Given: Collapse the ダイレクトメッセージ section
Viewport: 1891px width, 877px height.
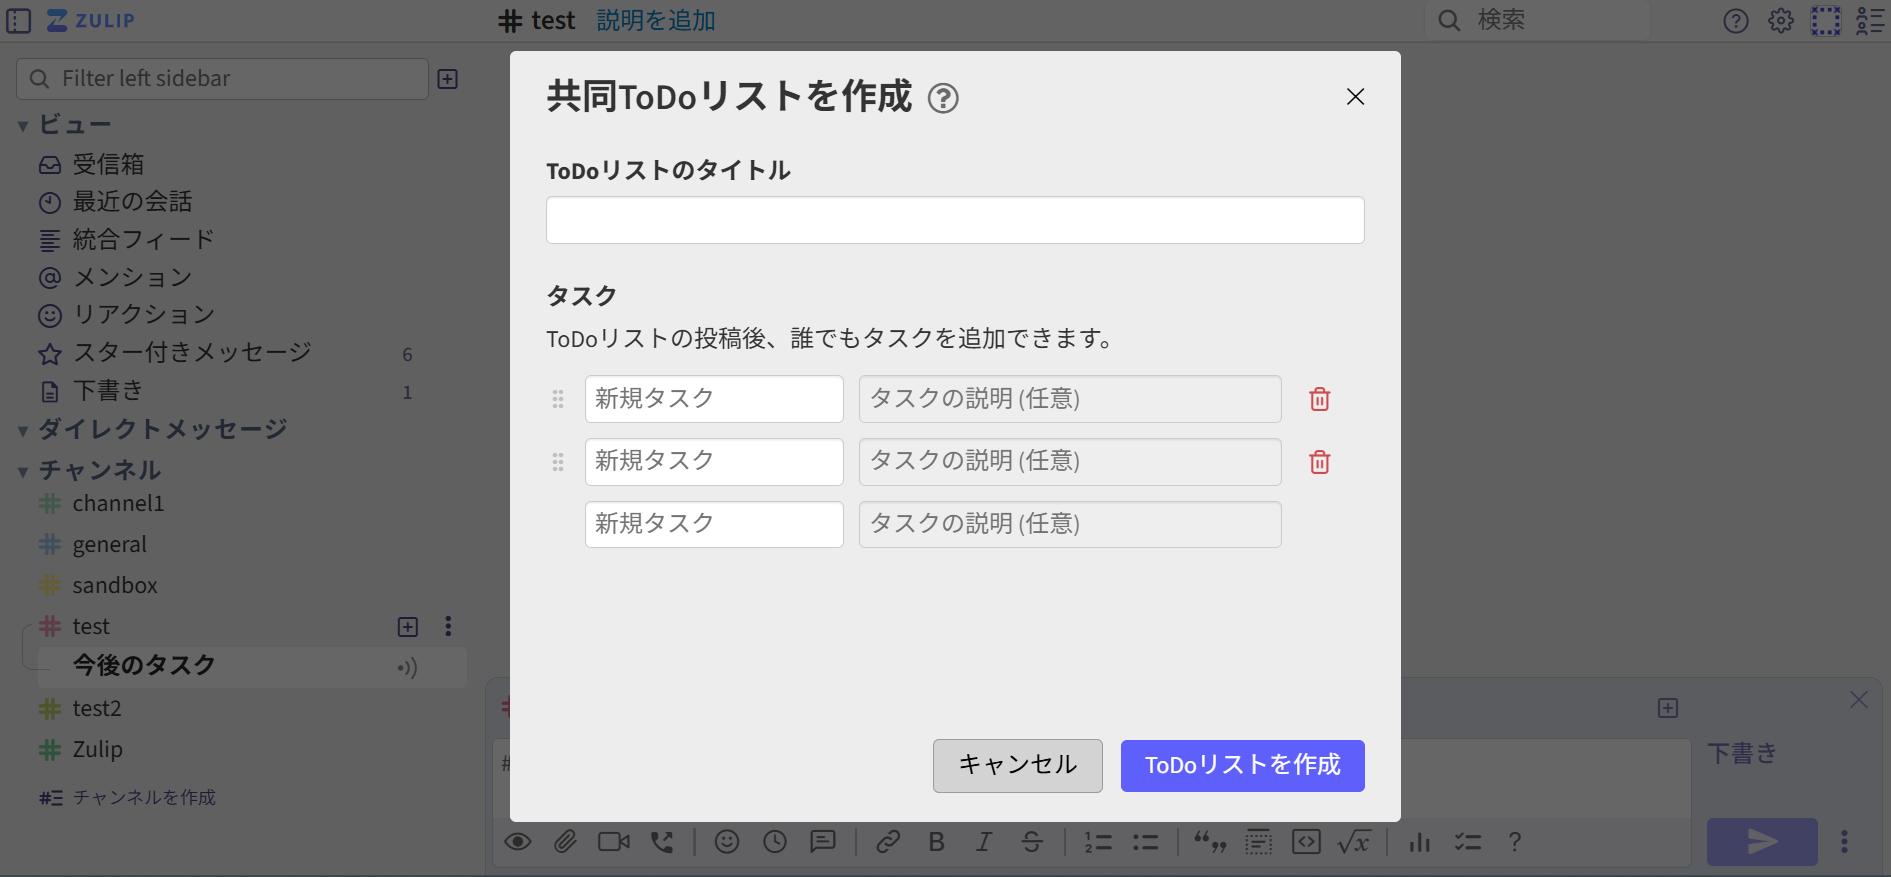Looking at the screenshot, I should click(x=23, y=431).
